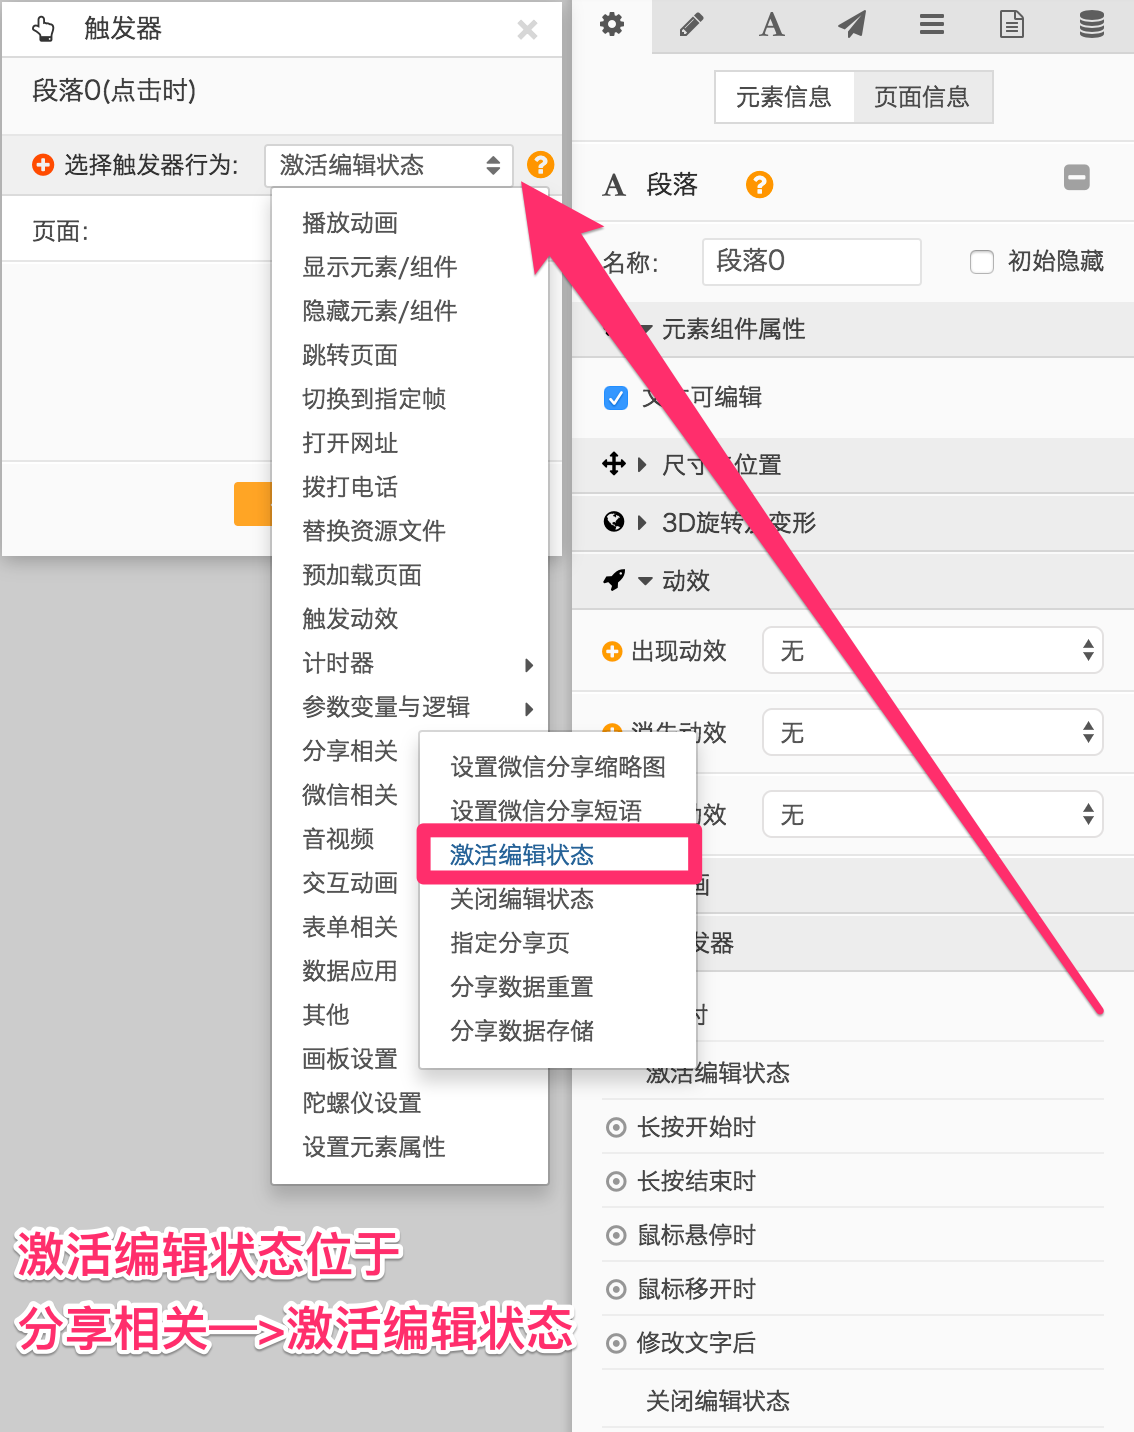Open the gear settings tab icon
This screenshot has width=1134, height=1432.
(x=612, y=25)
